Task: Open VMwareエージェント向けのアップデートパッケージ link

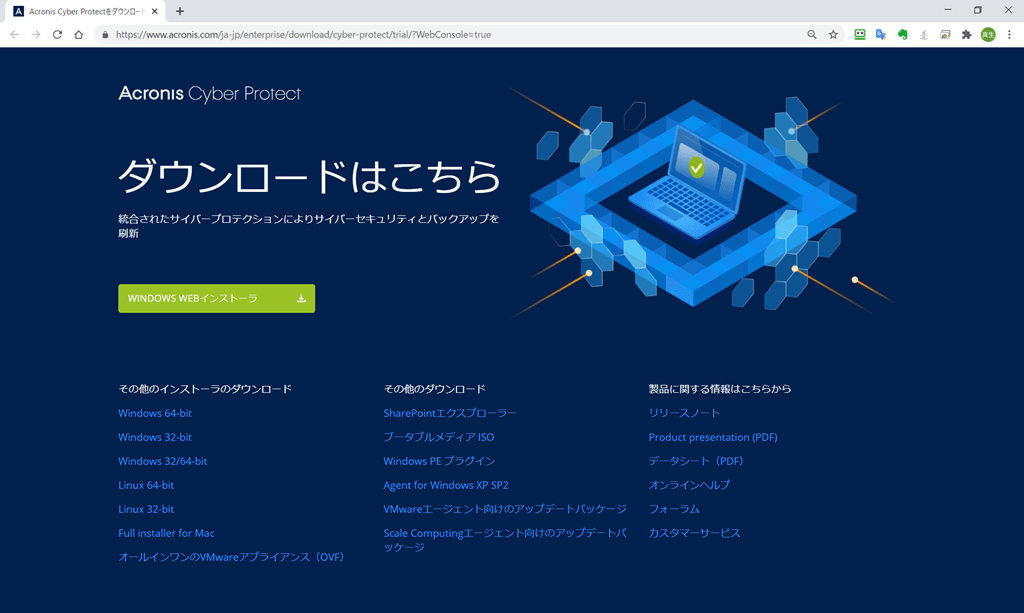Action: click(505, 509)
